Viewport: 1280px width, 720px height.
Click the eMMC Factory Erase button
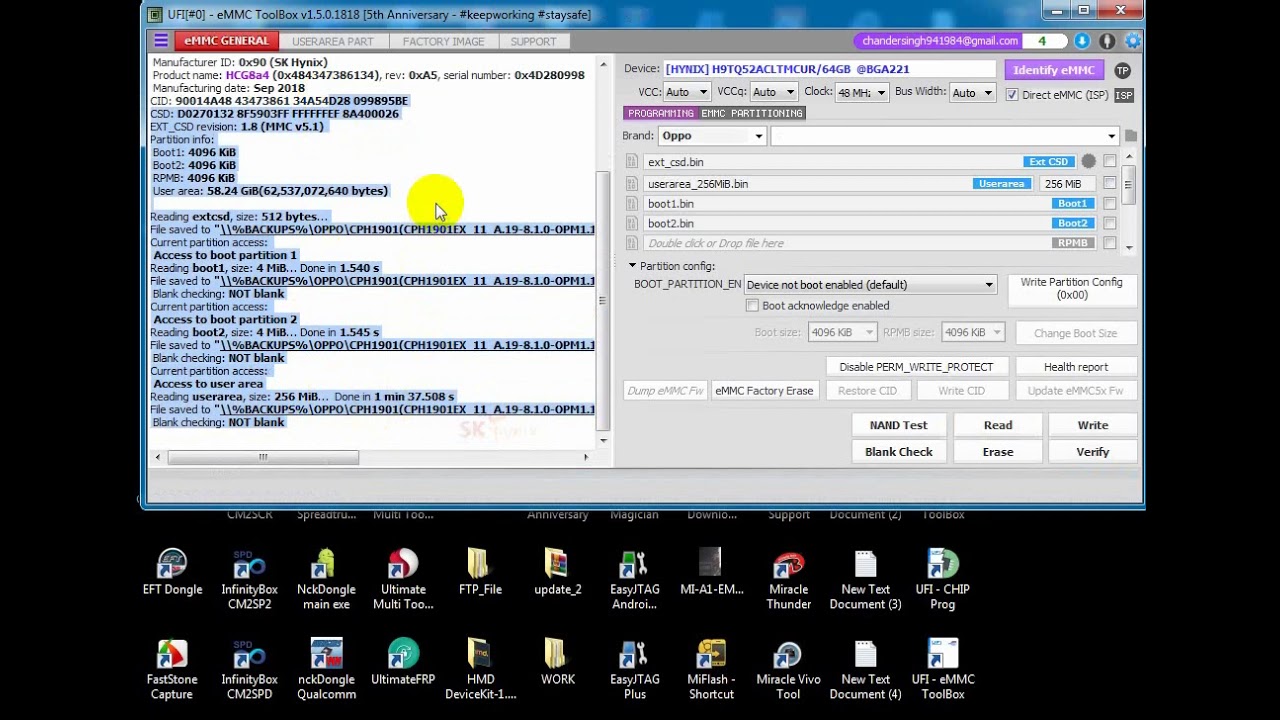764,391
